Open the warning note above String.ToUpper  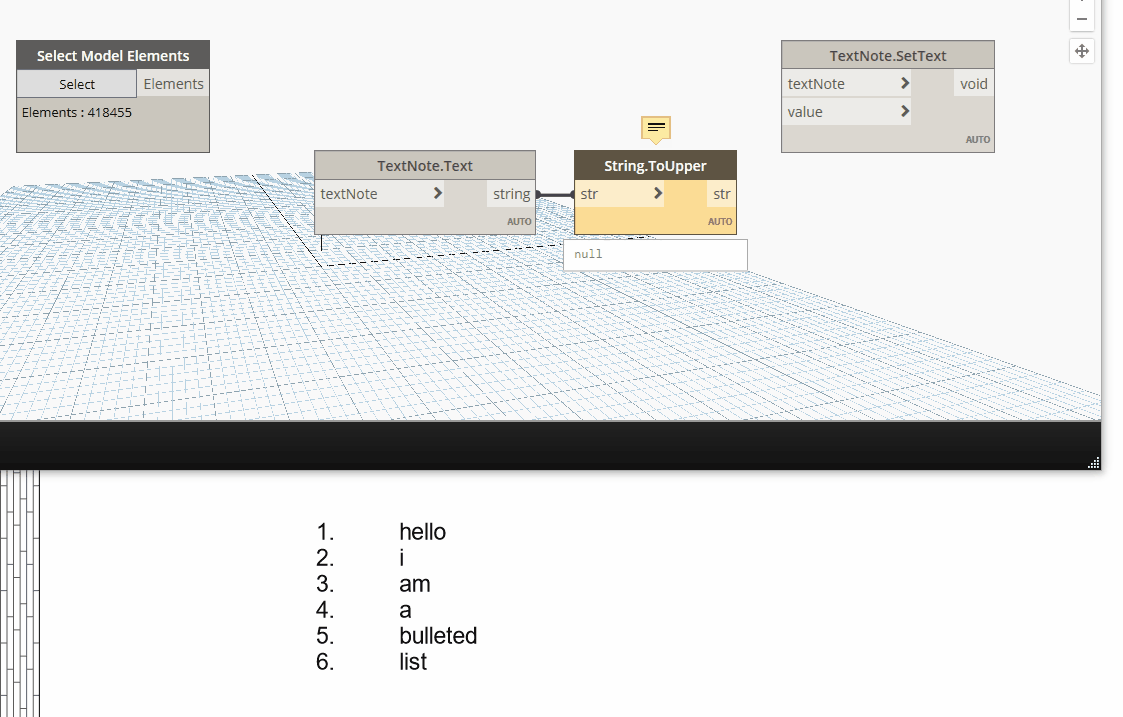coord(655,128)
